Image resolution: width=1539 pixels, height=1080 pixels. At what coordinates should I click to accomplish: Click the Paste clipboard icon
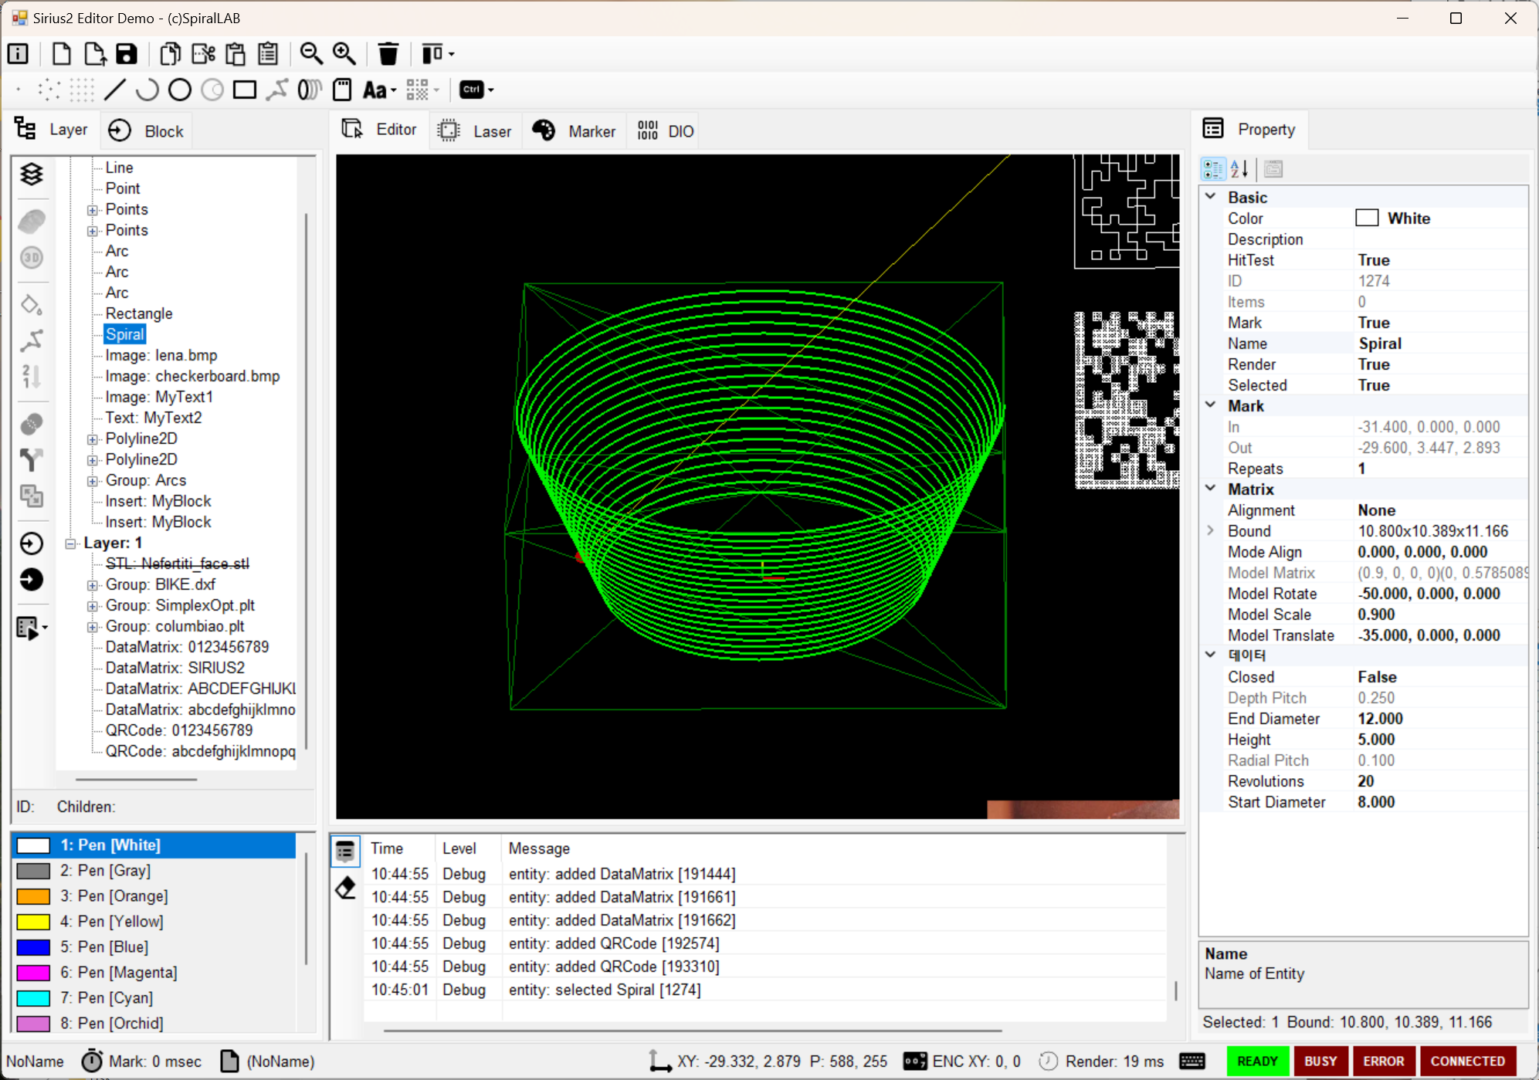click(x=236, y=54)
